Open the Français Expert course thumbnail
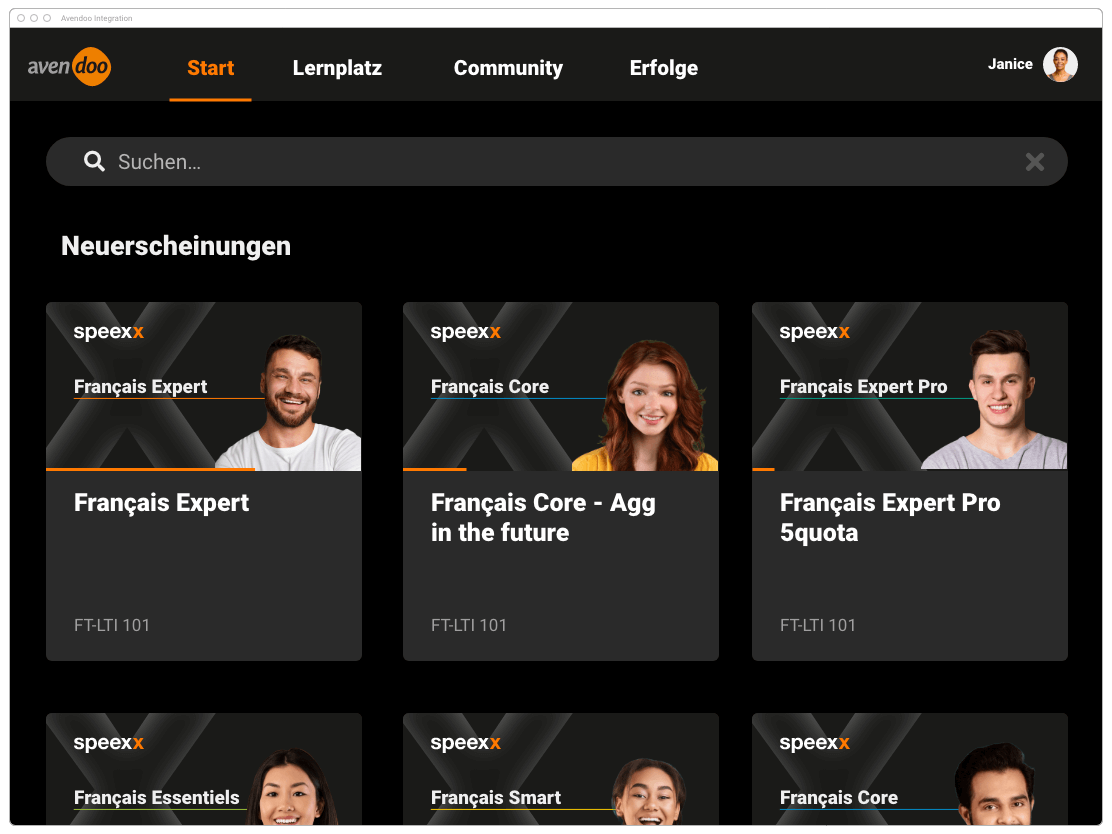The height and width of the screenshot is (834, 1112). click(204, 387)
